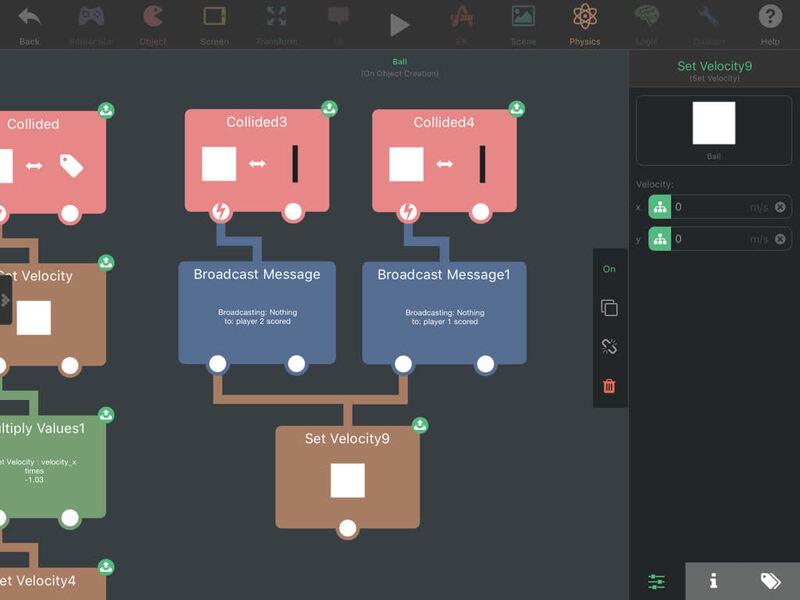Clear the velocity y value
The width and height of the screenshot is (800, 600).
[x=780, y=239]
